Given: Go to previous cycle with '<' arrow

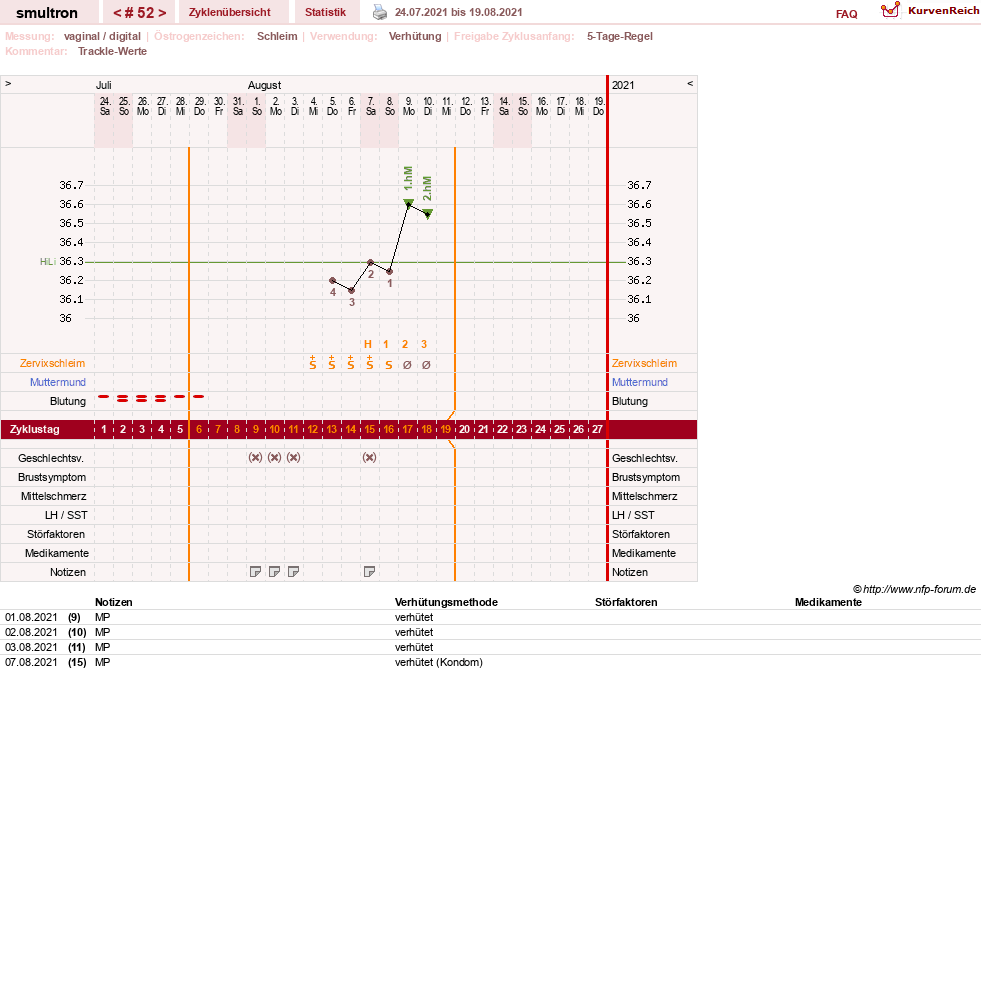Looking at the screenshot, I should [x=118, y=13].
